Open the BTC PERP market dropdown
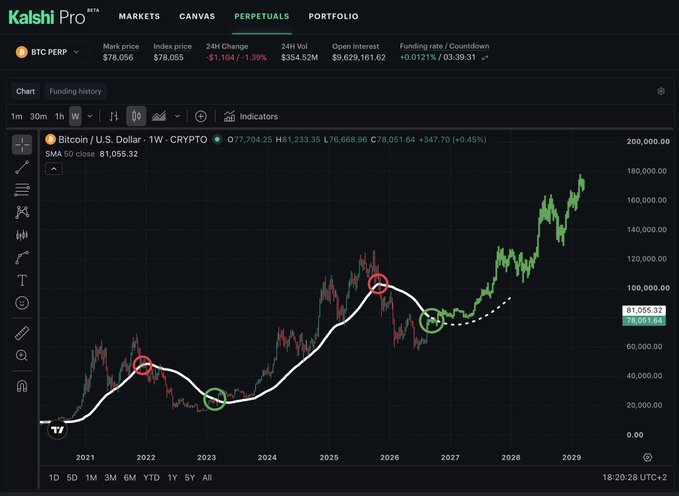This screenshot has width=679, height=496. pyautogui.click(x=48, y=52)
